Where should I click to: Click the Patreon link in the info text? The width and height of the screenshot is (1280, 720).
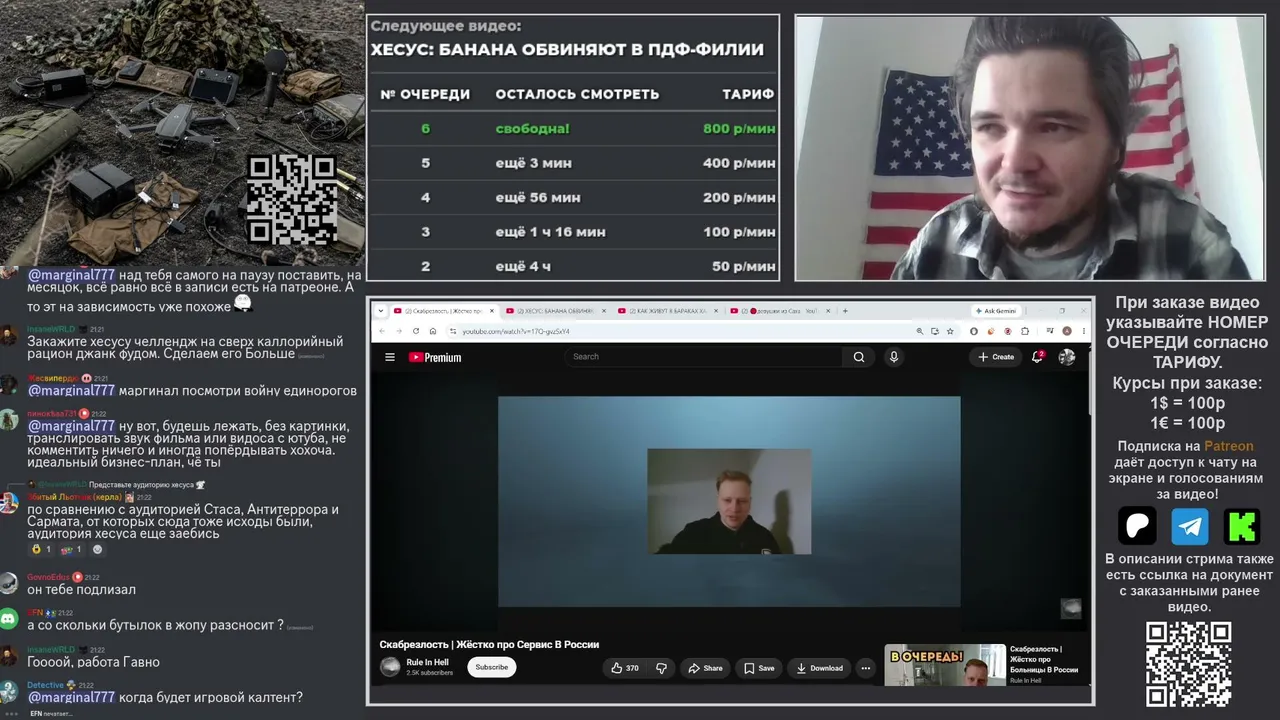pyautogui.click(x=1228, y=446)
